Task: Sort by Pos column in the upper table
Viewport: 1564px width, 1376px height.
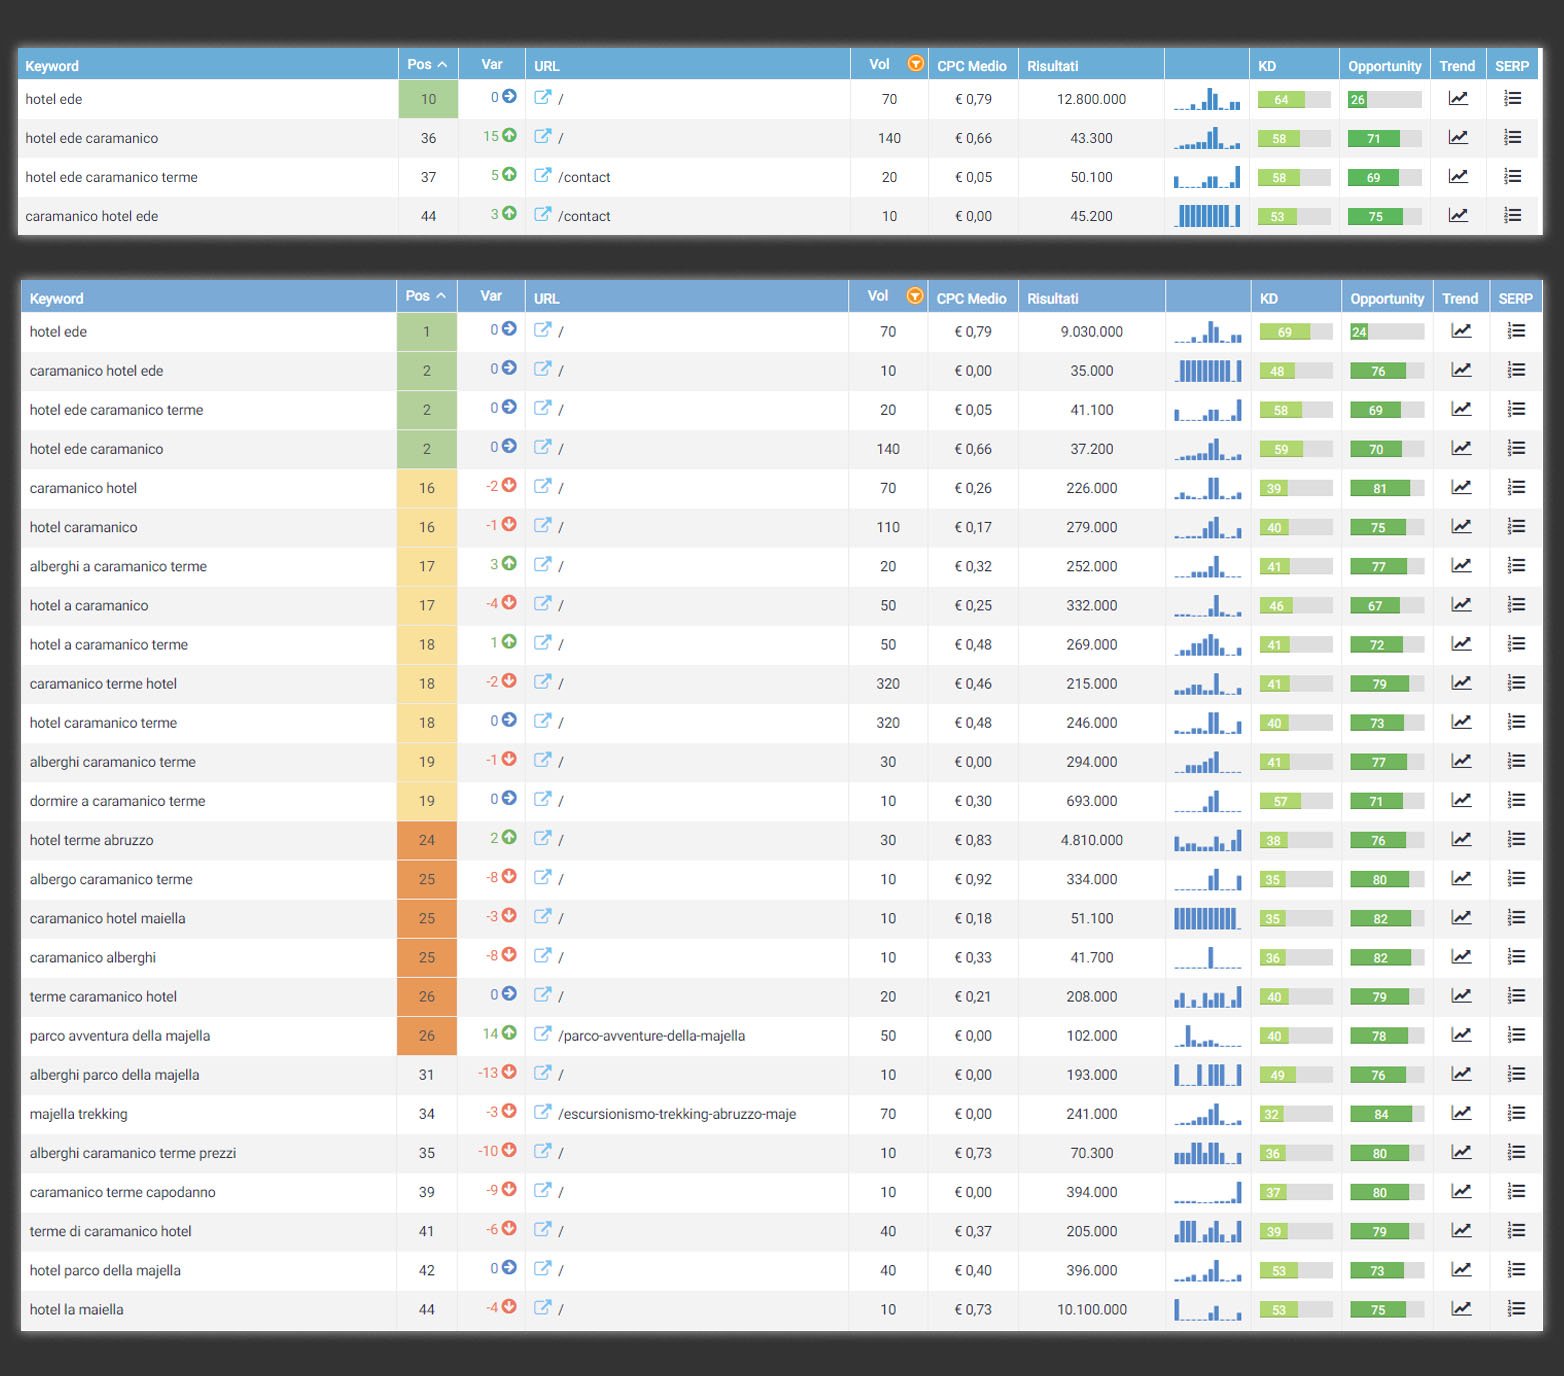Action: pos(427,64)
